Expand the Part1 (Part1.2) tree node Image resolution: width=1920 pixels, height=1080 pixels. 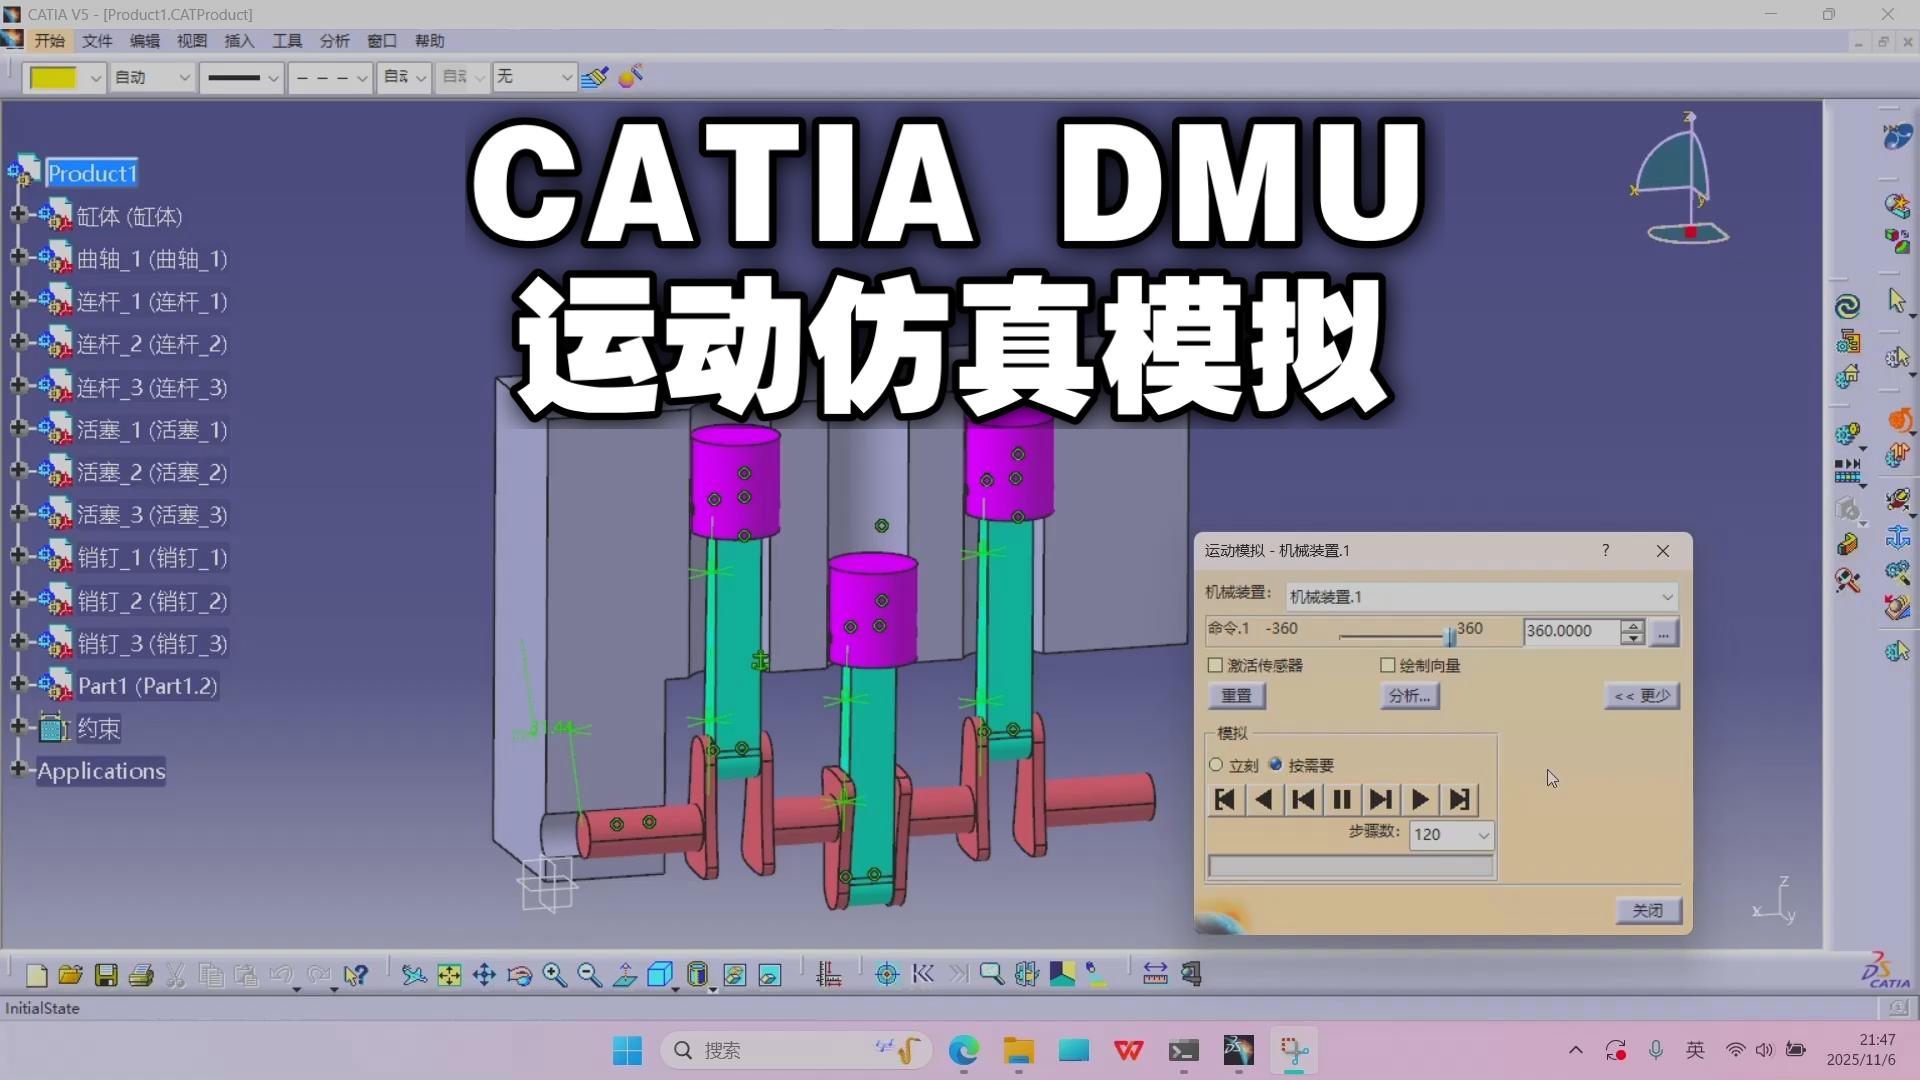coord(18,686)
